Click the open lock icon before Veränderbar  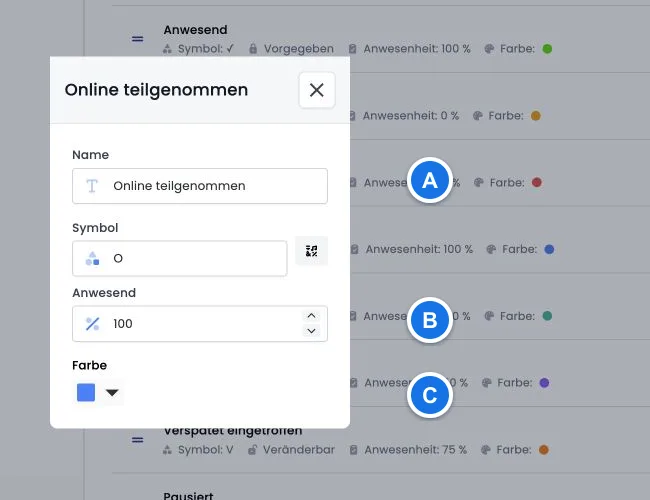coord(252,450)
